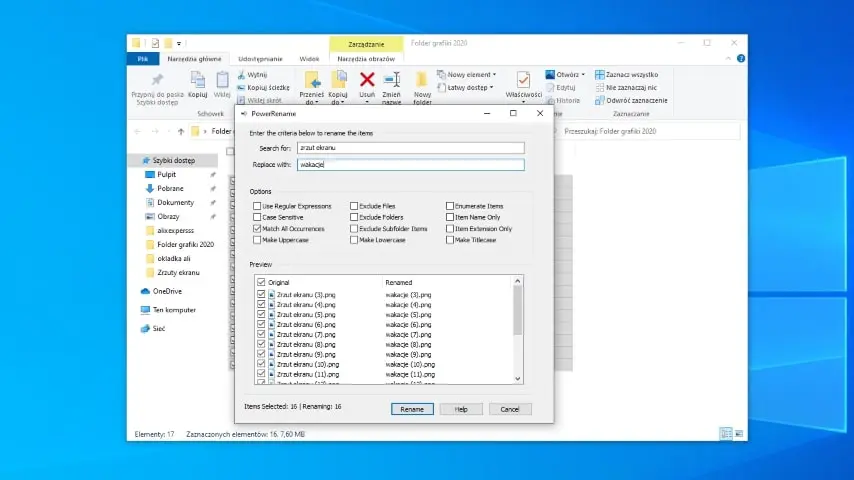
Task: Enable Use Regular Expressions checkbox
Action: [258, 206]
